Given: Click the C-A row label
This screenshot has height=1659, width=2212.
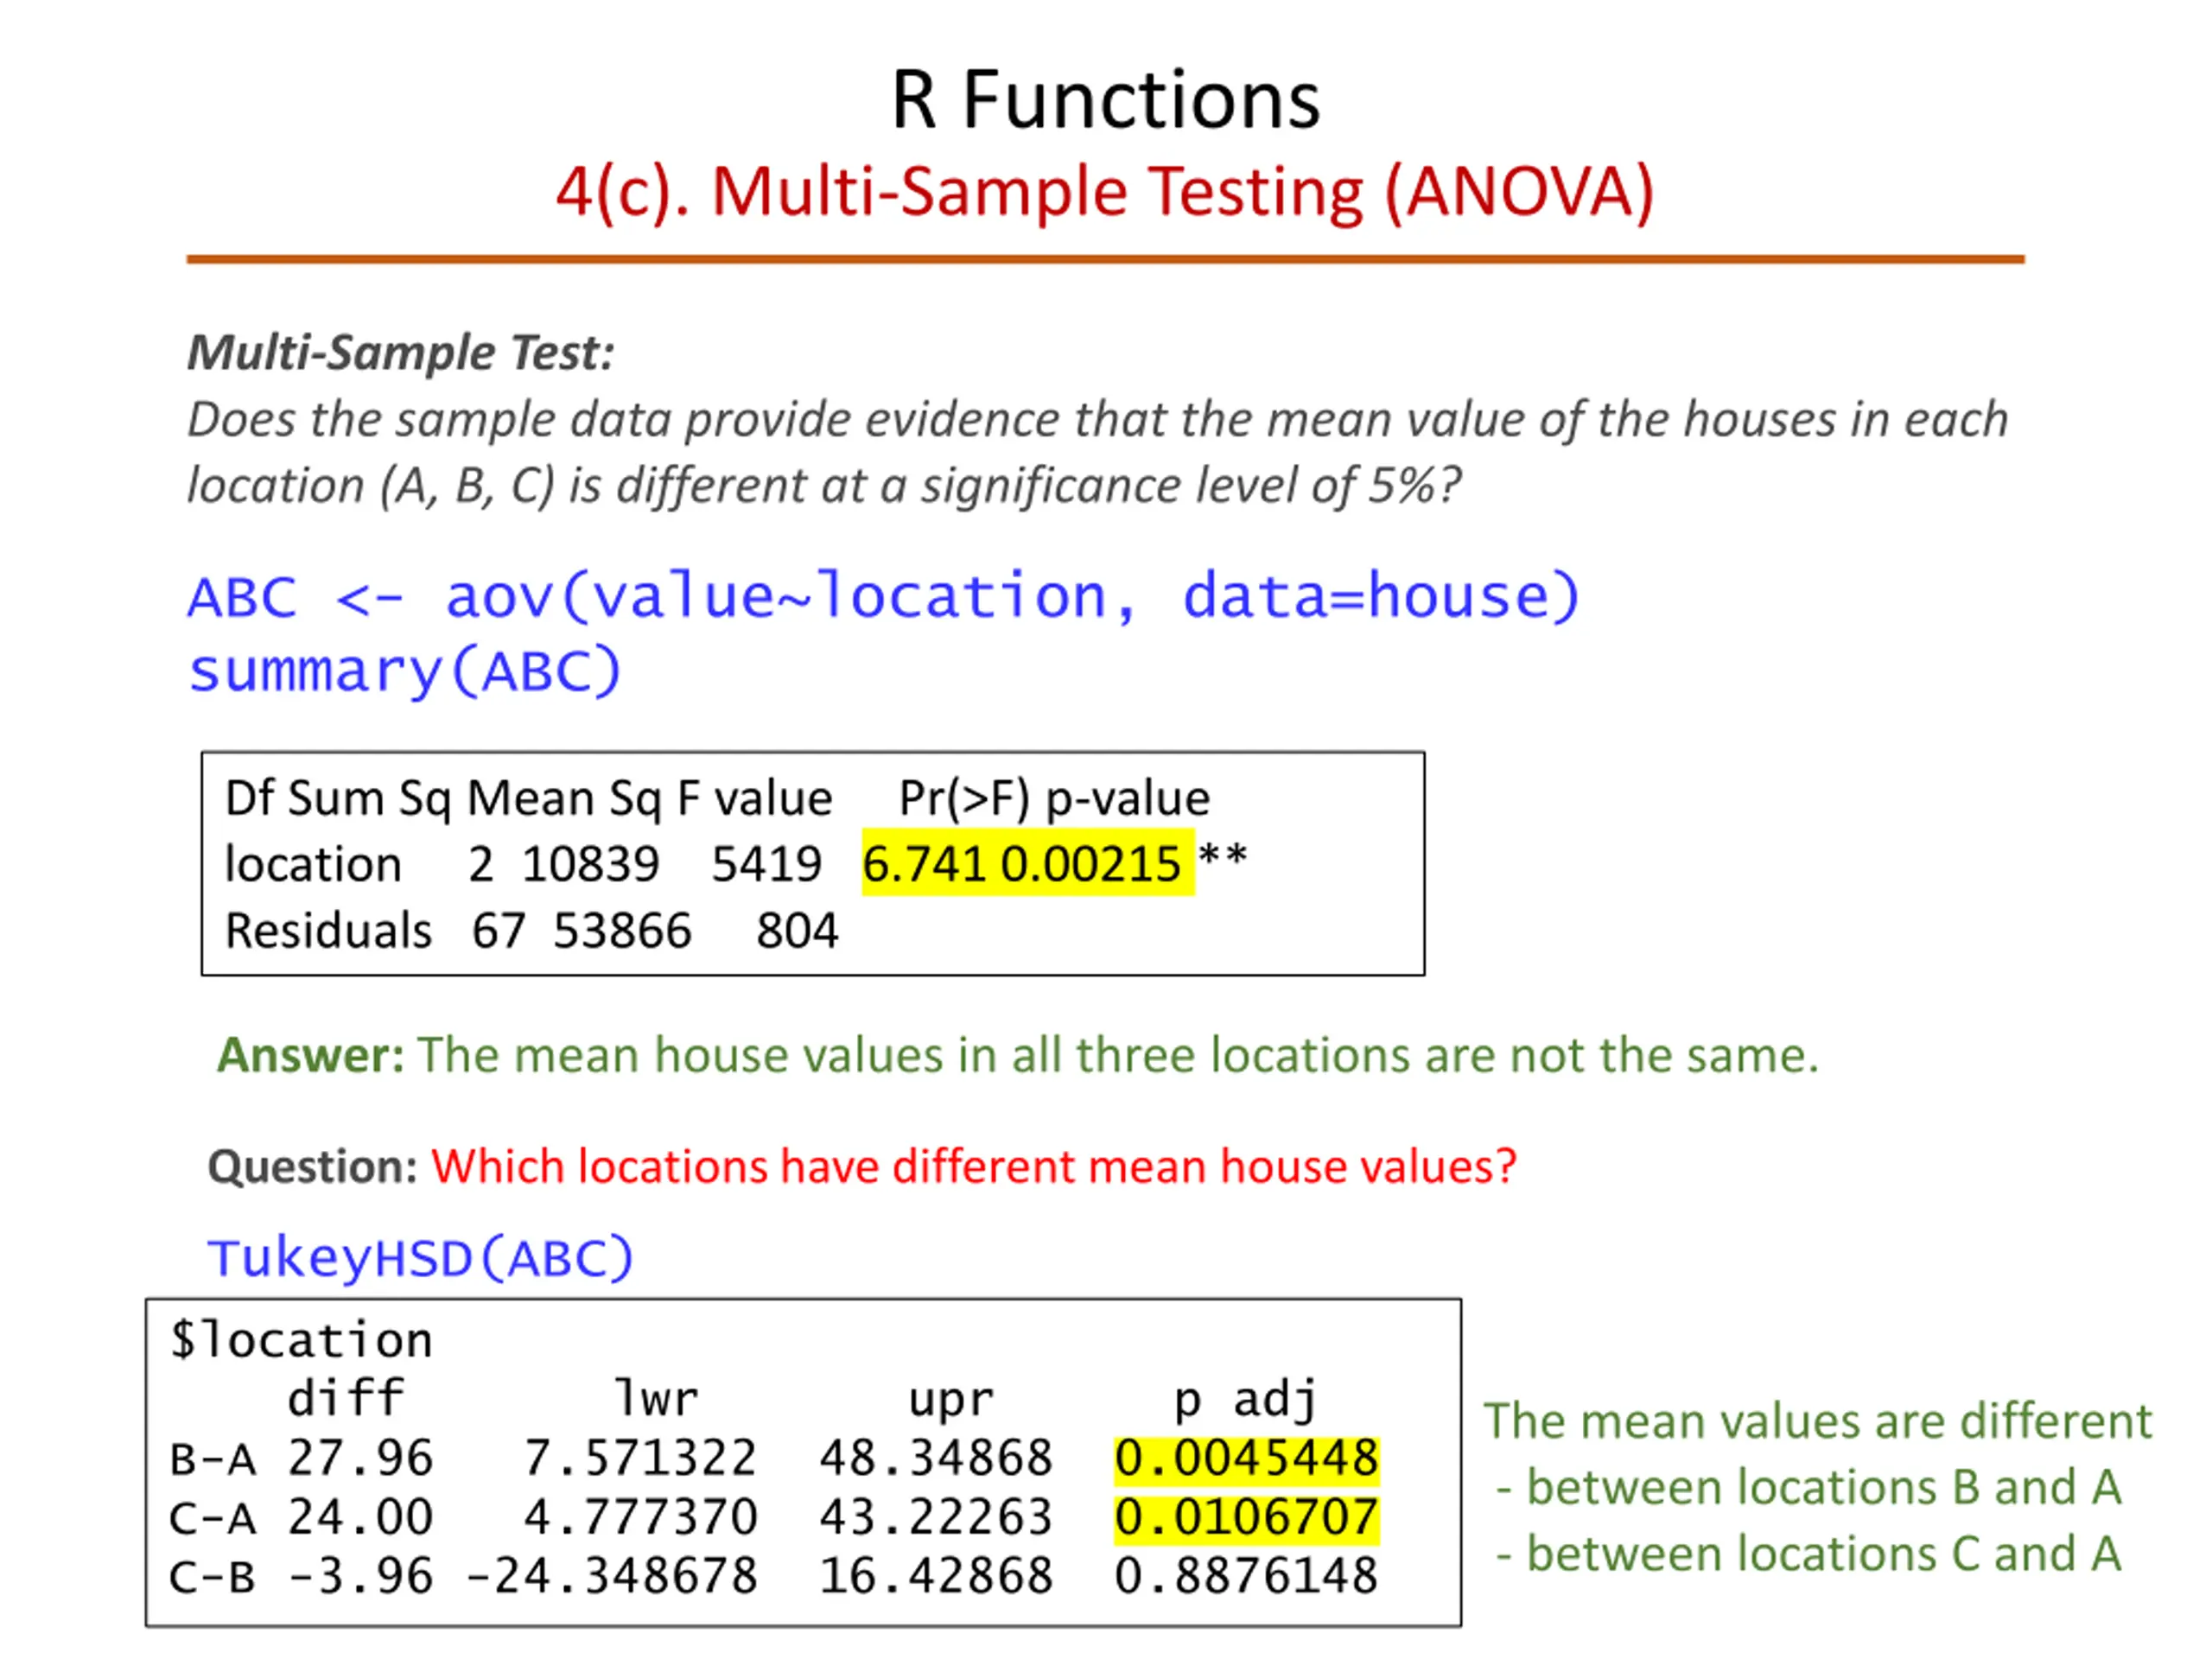Looking at the screenshot, I should [x=212, y=1518].
